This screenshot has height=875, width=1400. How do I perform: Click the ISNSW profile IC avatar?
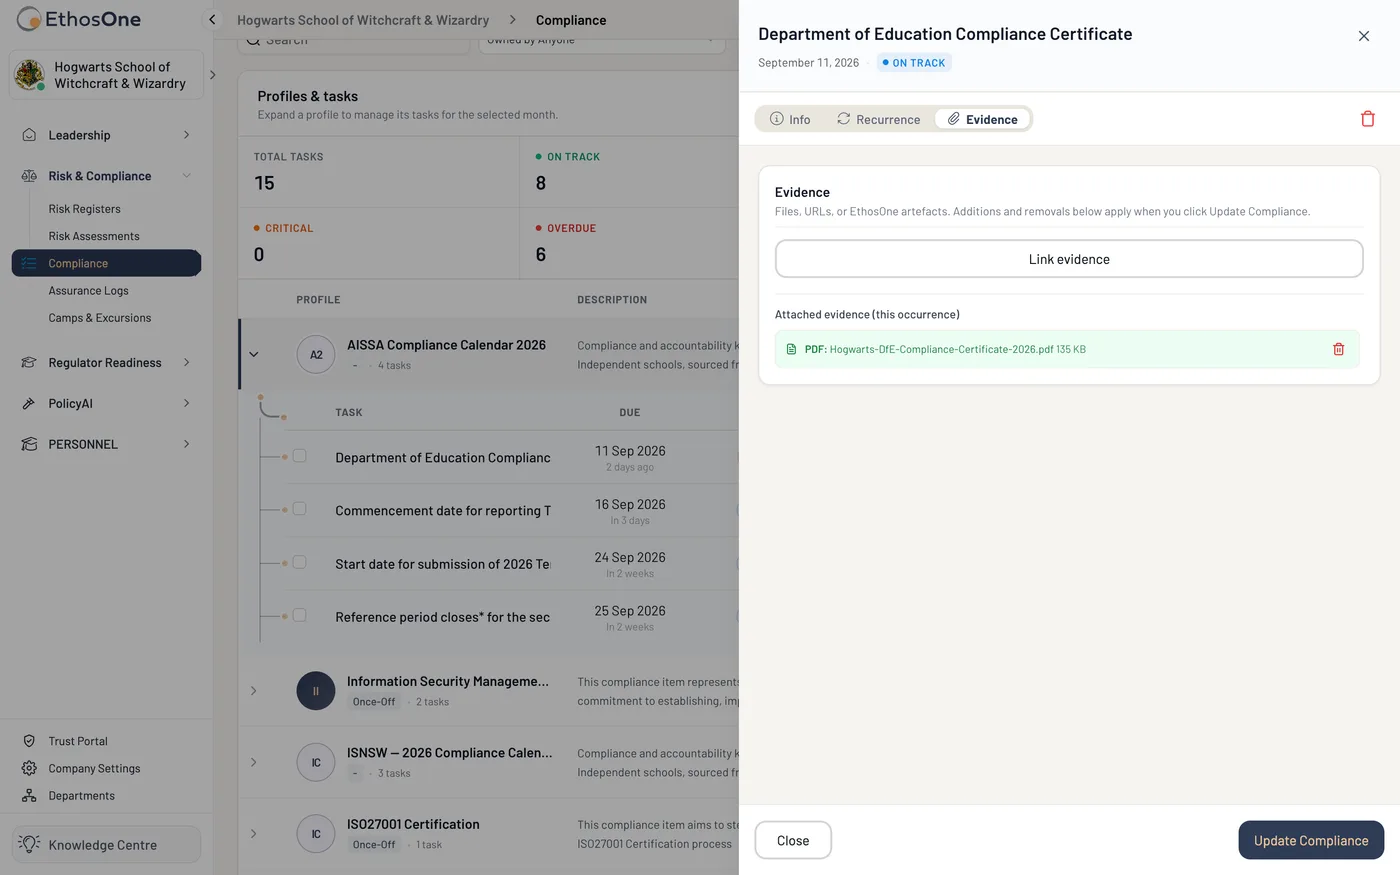click(316, 762)
